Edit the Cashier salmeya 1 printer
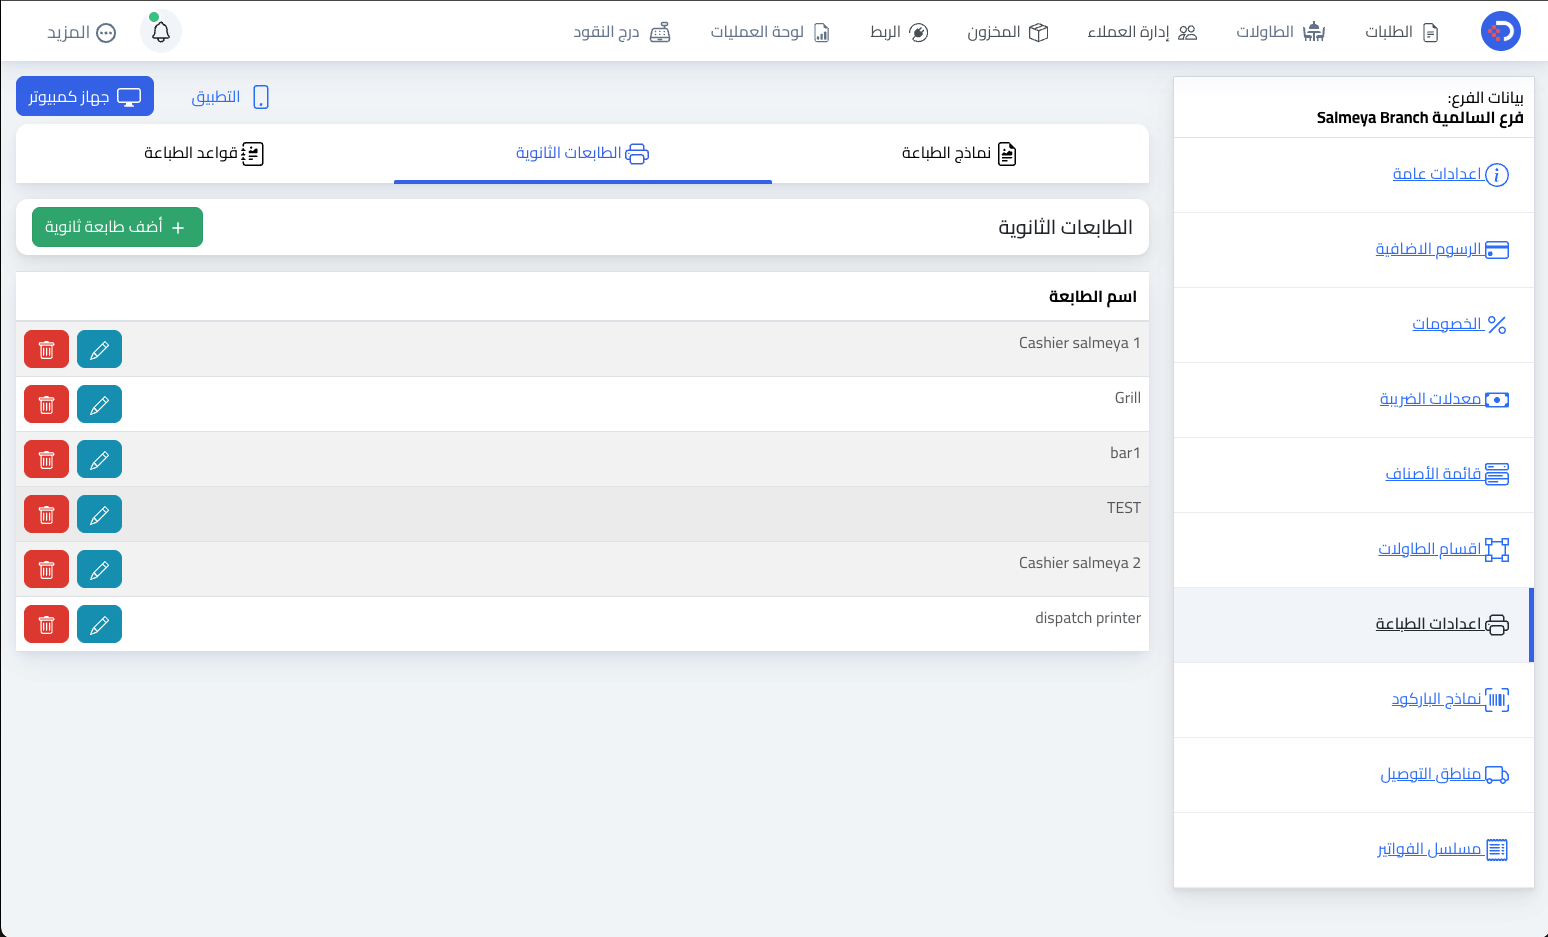Screen dimensions: 1548x937 (x=99, y=349)
